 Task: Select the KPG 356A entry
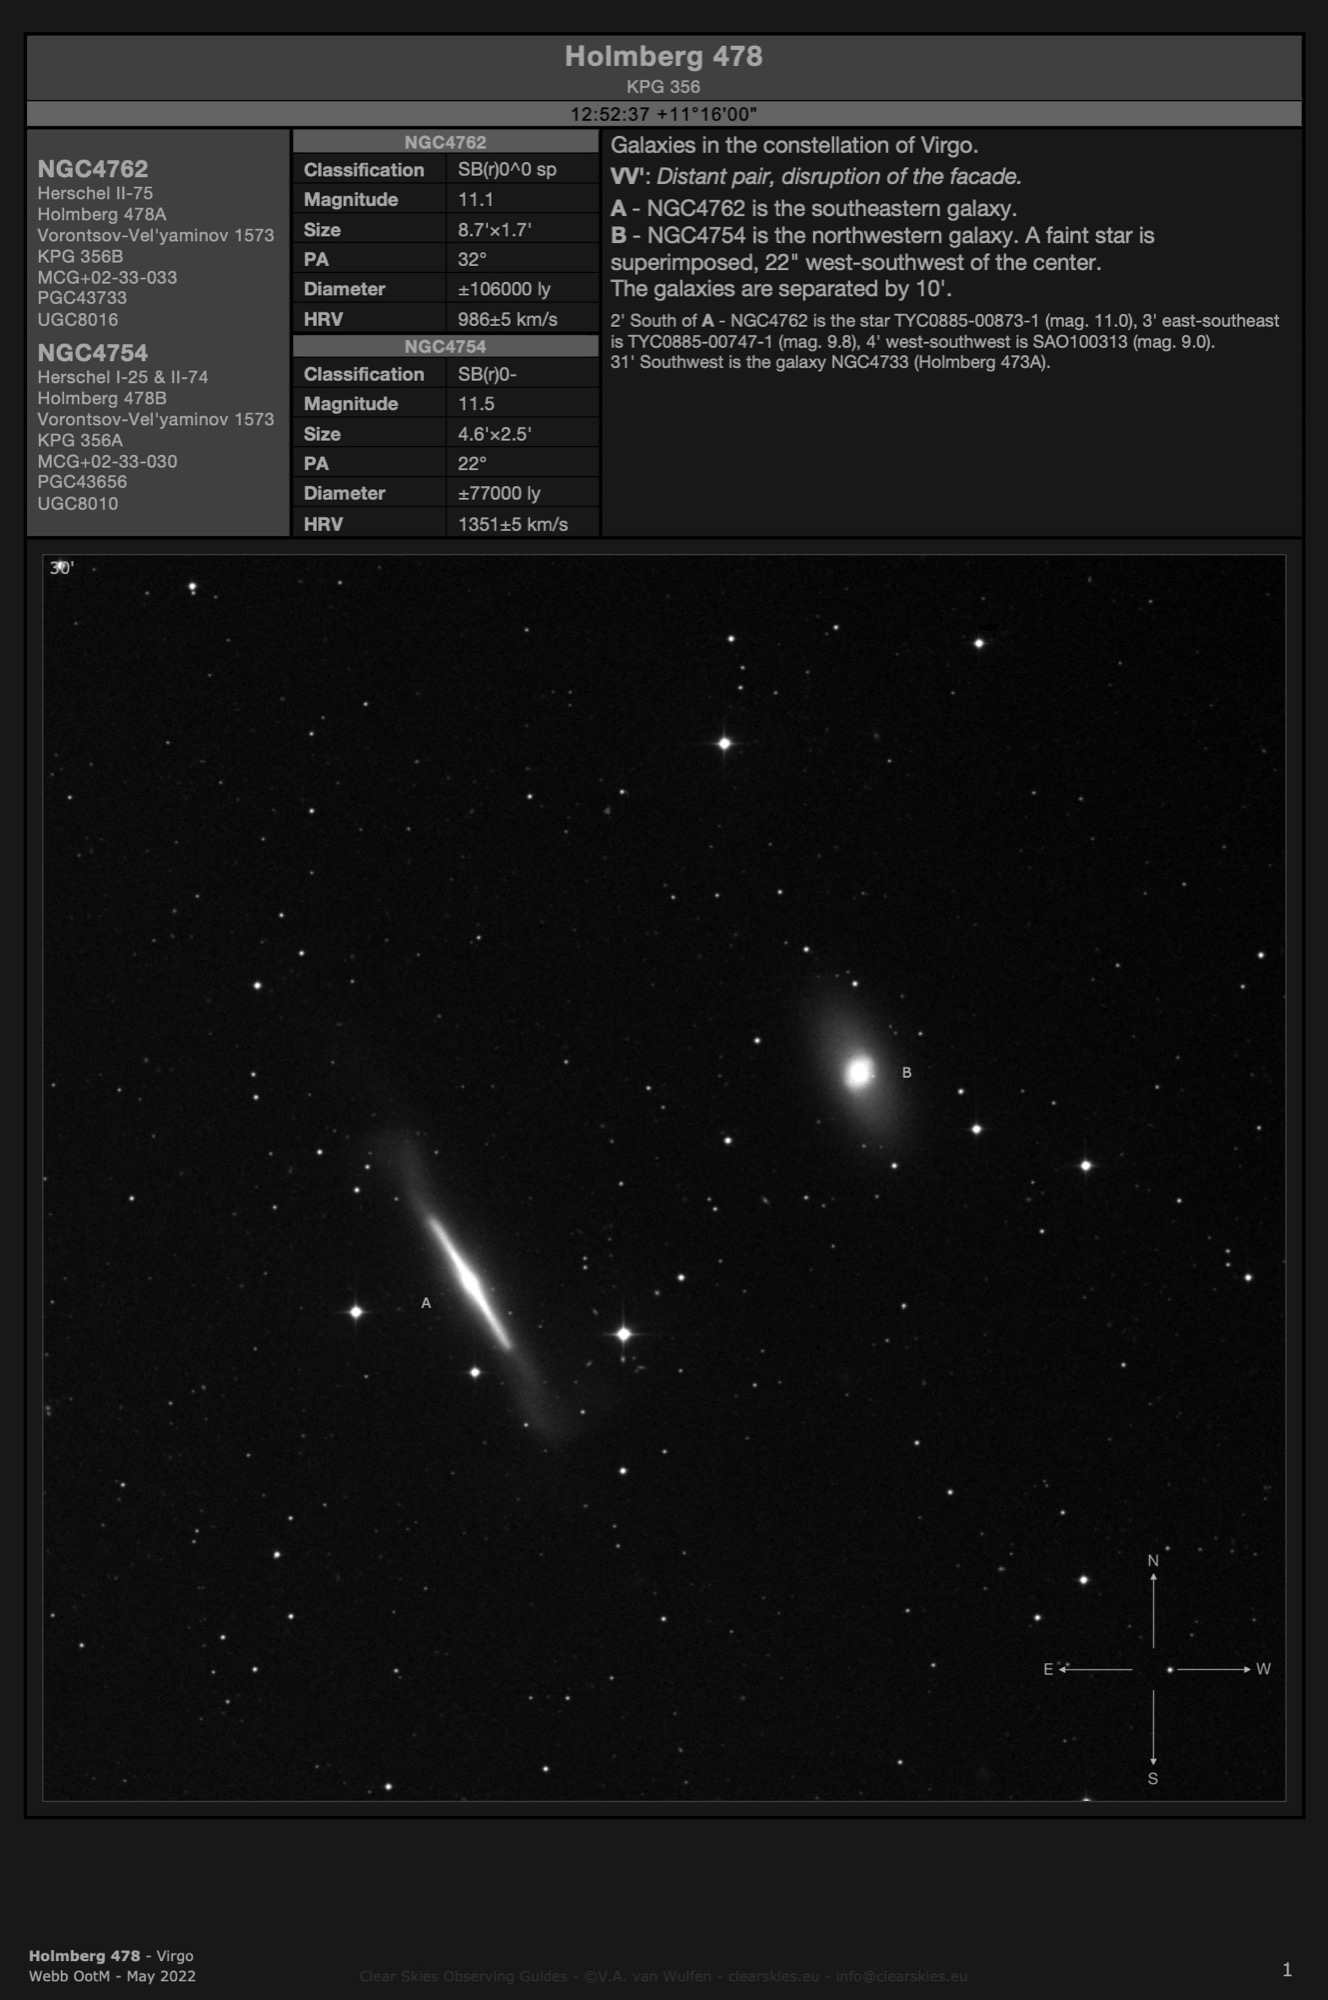[80, 440]
